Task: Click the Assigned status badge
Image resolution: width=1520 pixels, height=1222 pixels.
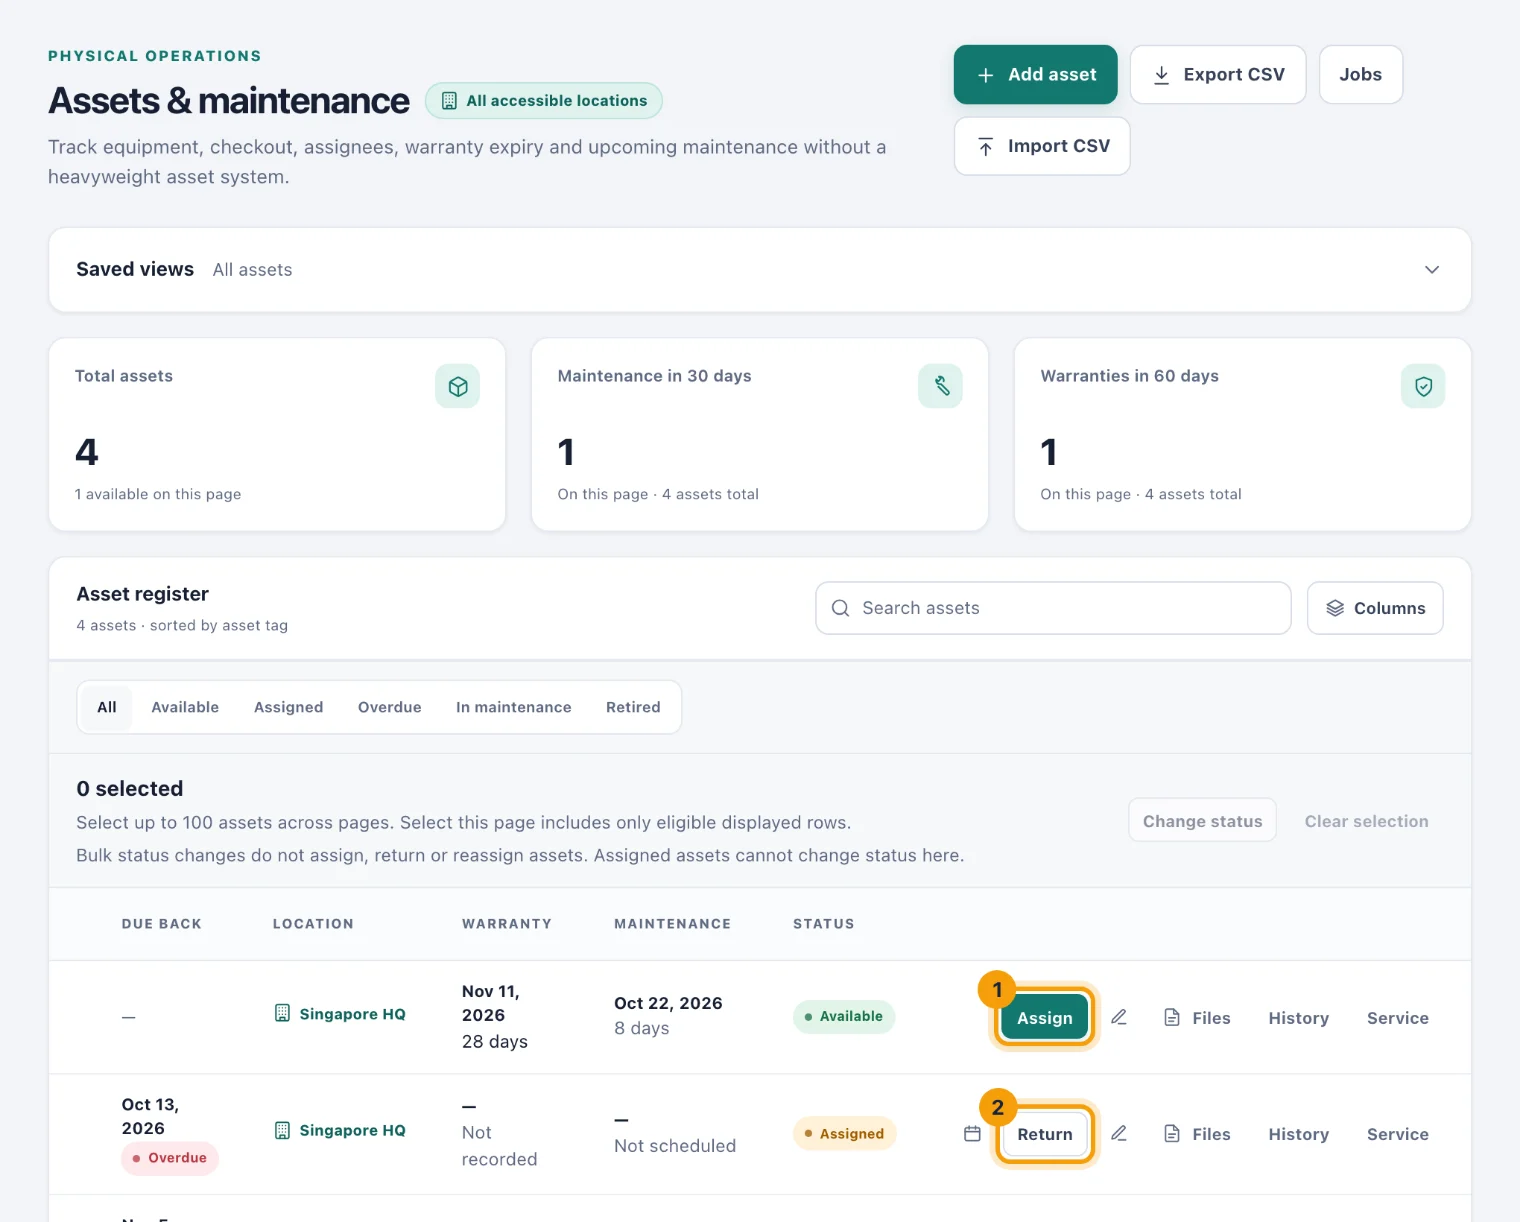Action: point(844,1134)
